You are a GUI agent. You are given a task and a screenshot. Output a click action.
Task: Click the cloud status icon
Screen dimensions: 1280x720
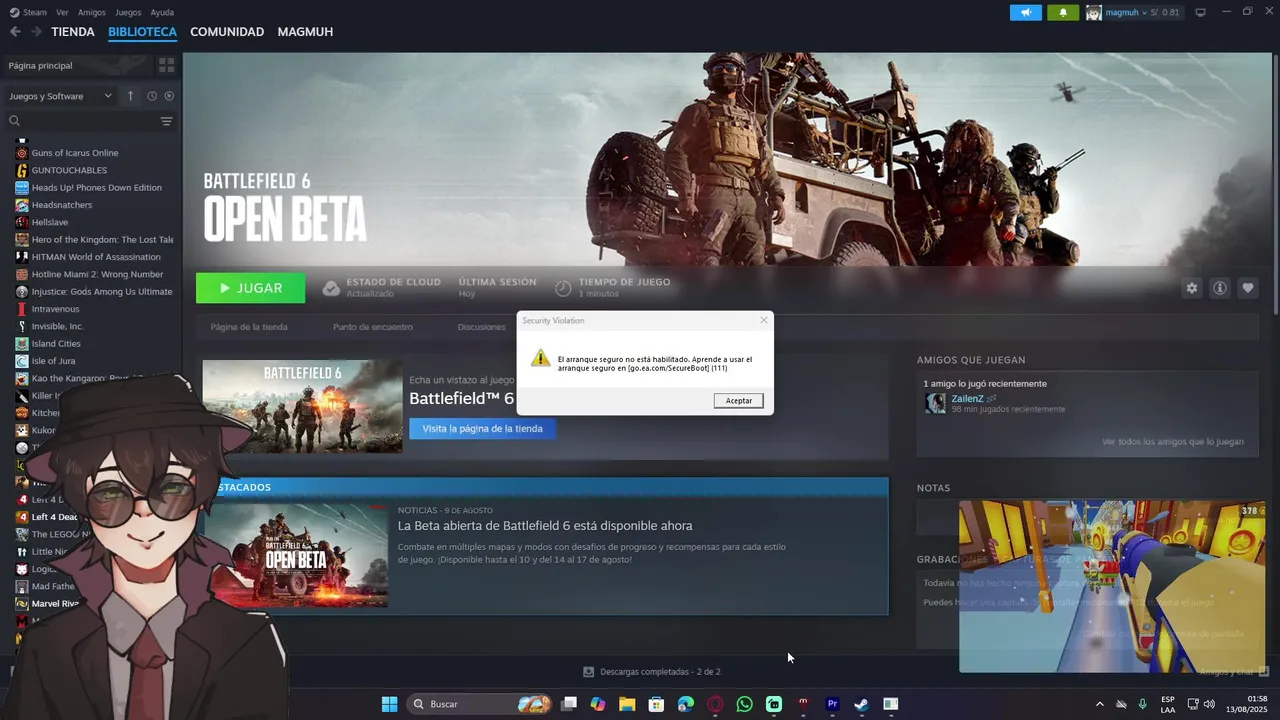(x=331, y=288)
